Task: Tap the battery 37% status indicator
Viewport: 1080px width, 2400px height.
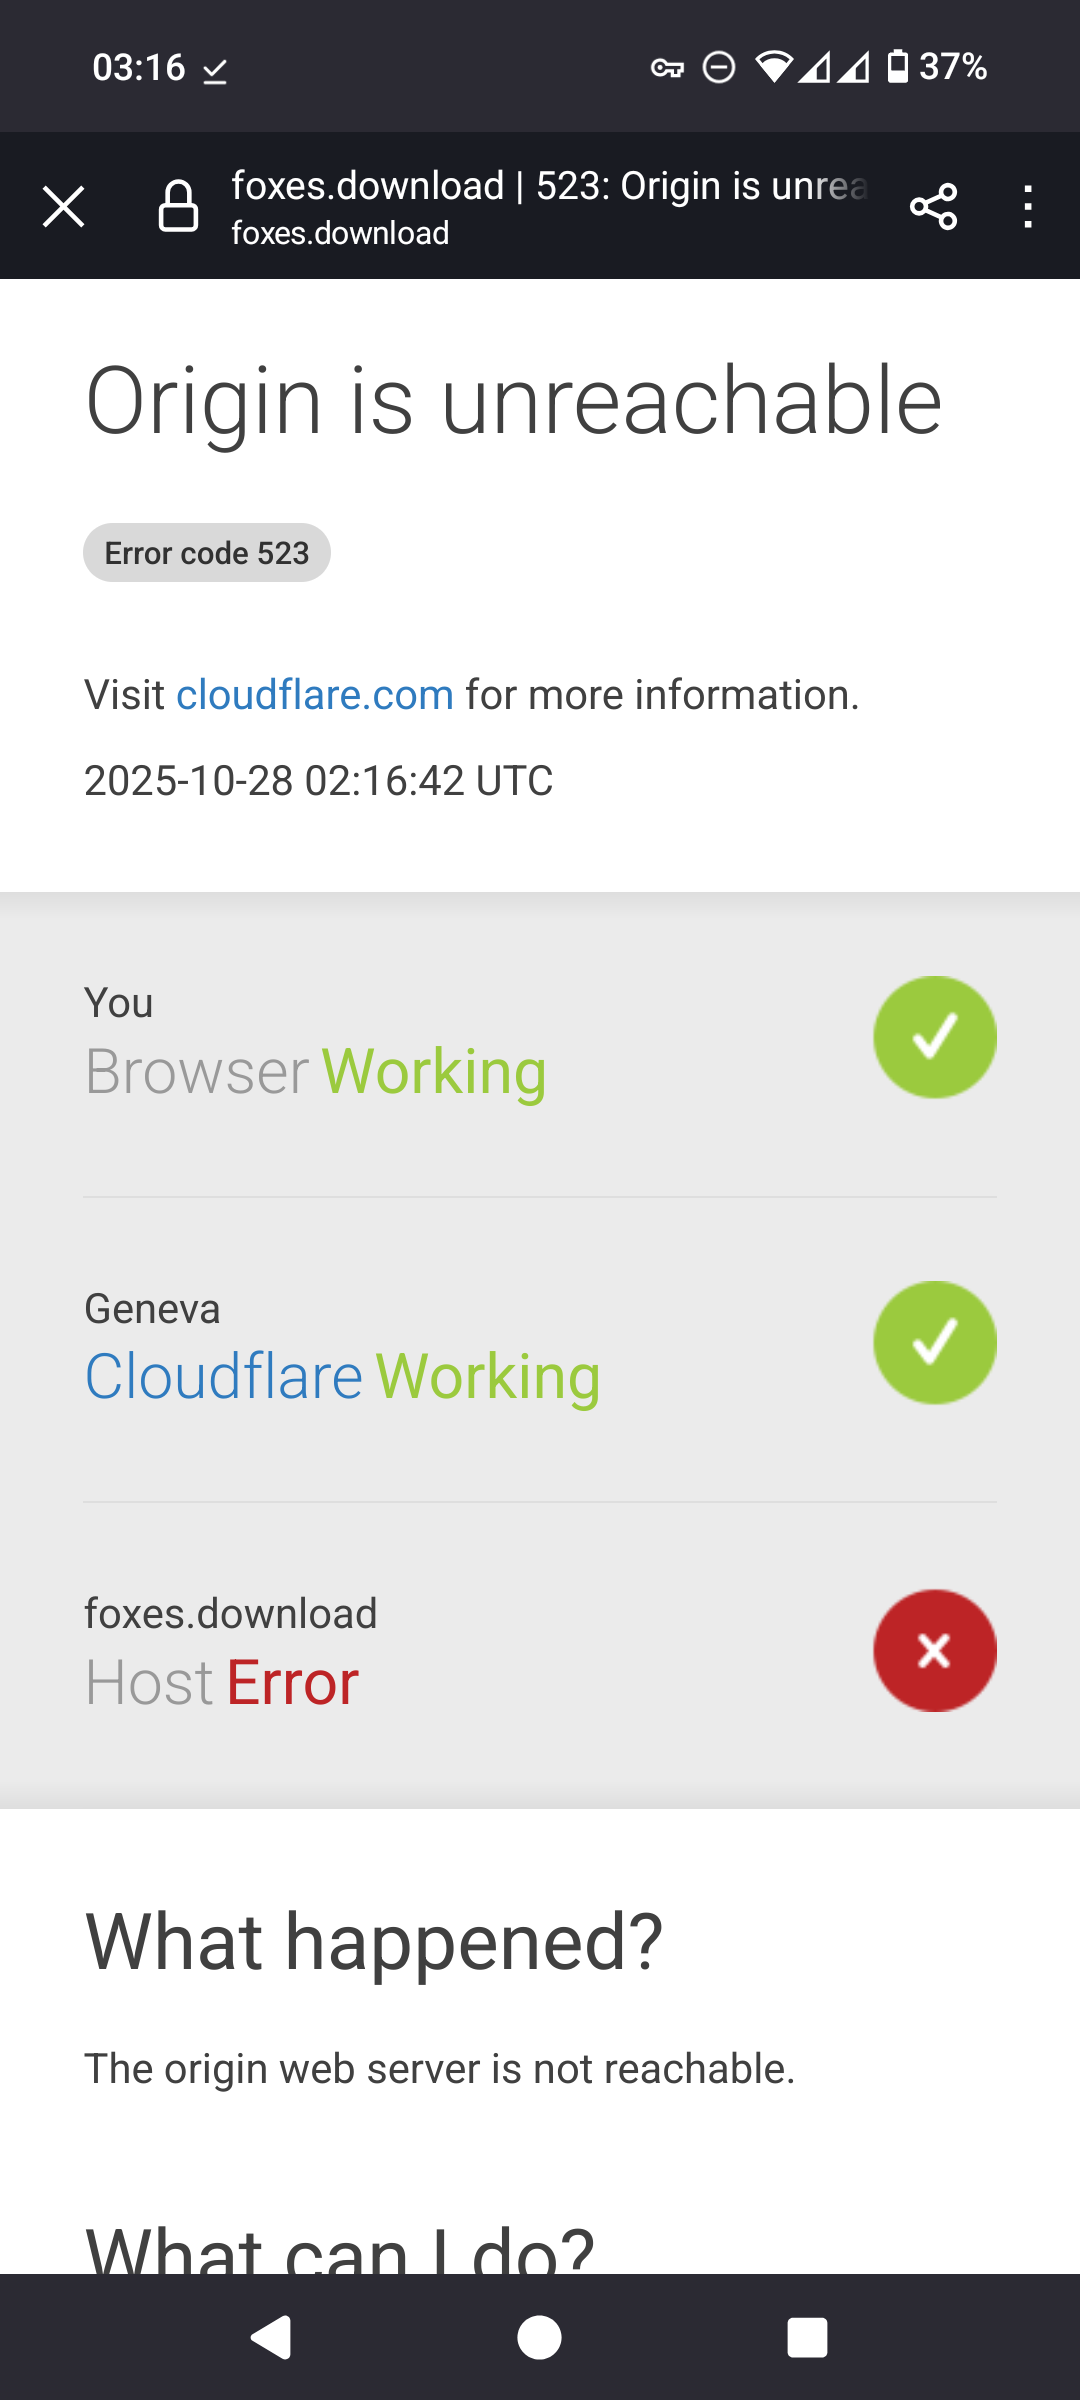Action: [x=937, y=67]
